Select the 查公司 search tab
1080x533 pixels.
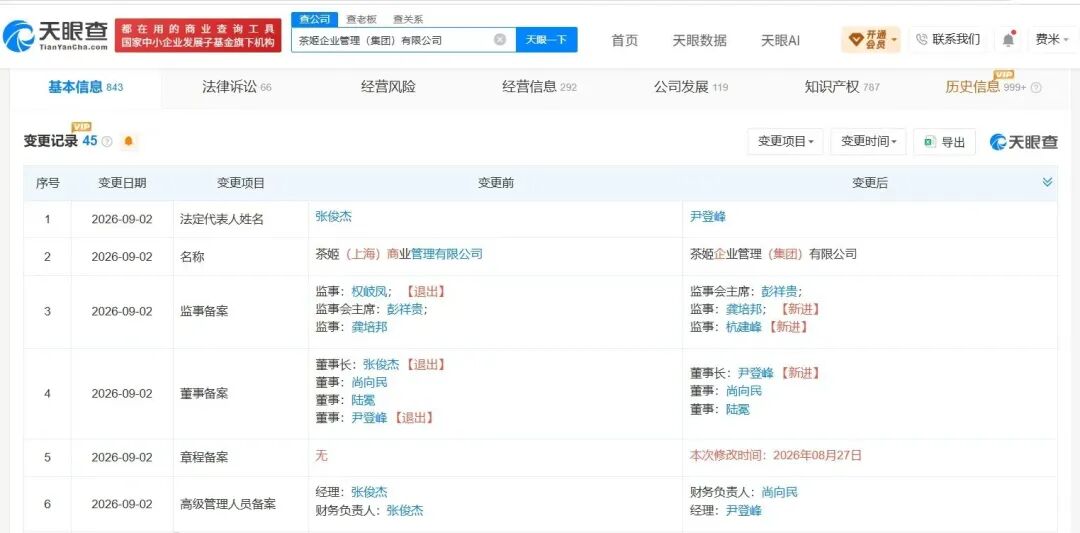[315, 19]
